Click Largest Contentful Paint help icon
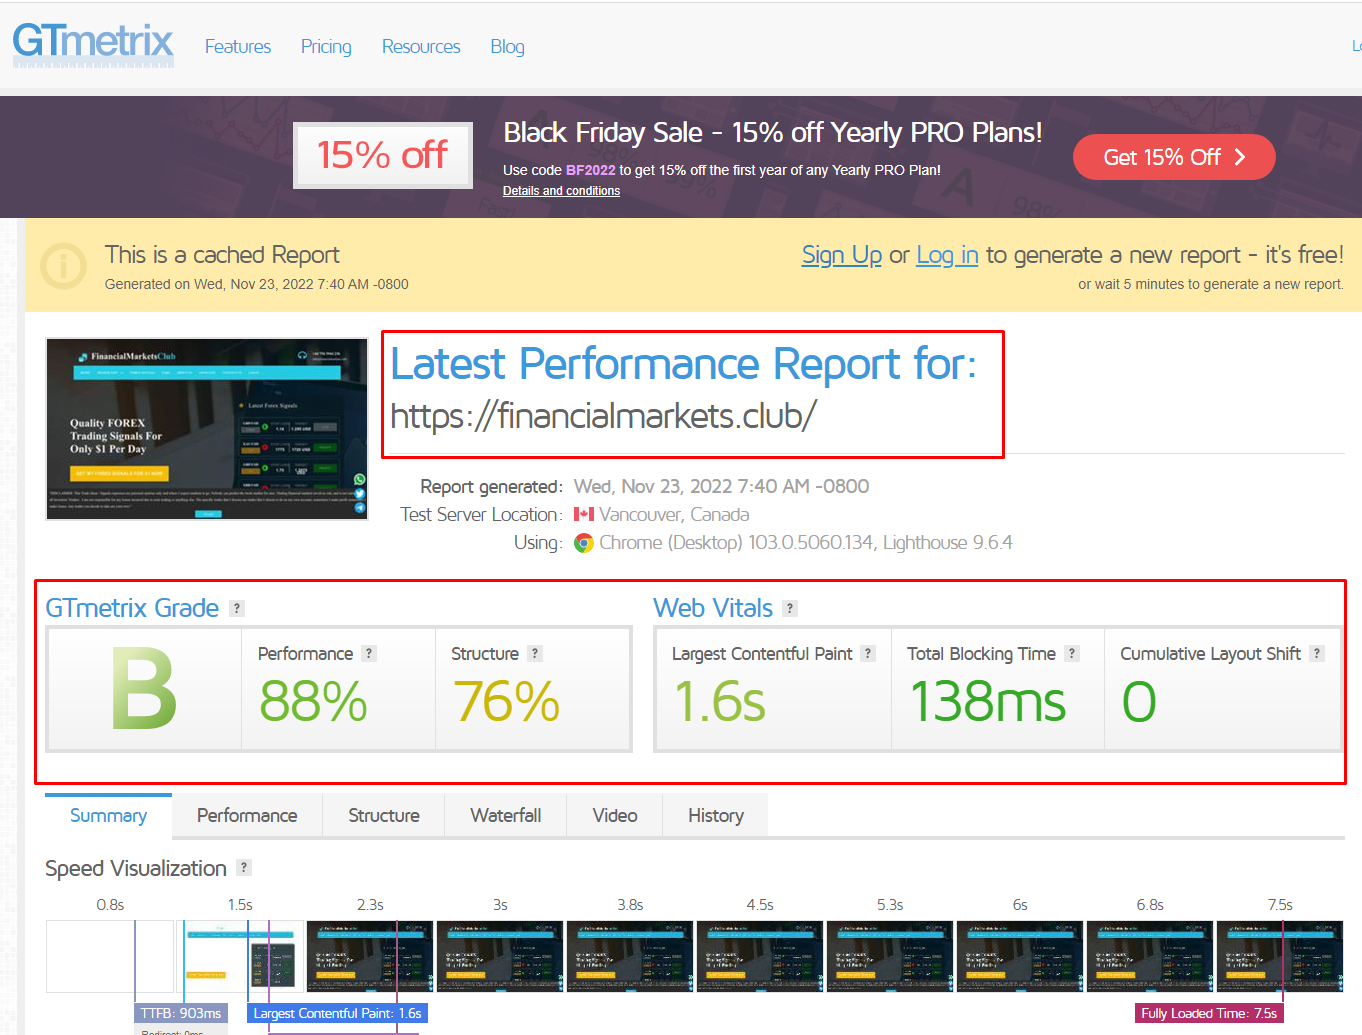 click(868, 653)
